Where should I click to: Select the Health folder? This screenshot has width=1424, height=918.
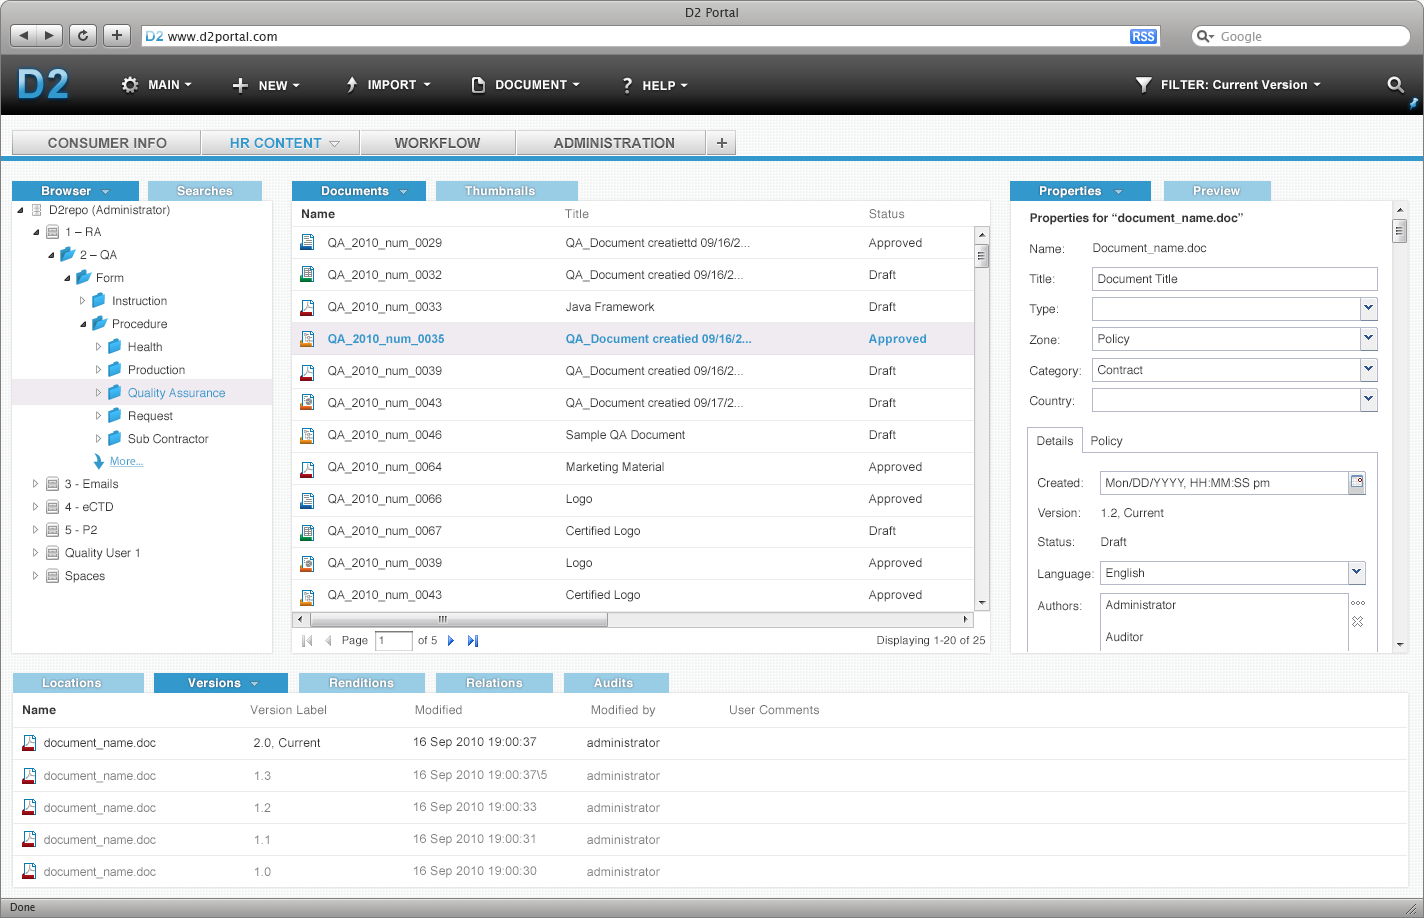(145, 347)
